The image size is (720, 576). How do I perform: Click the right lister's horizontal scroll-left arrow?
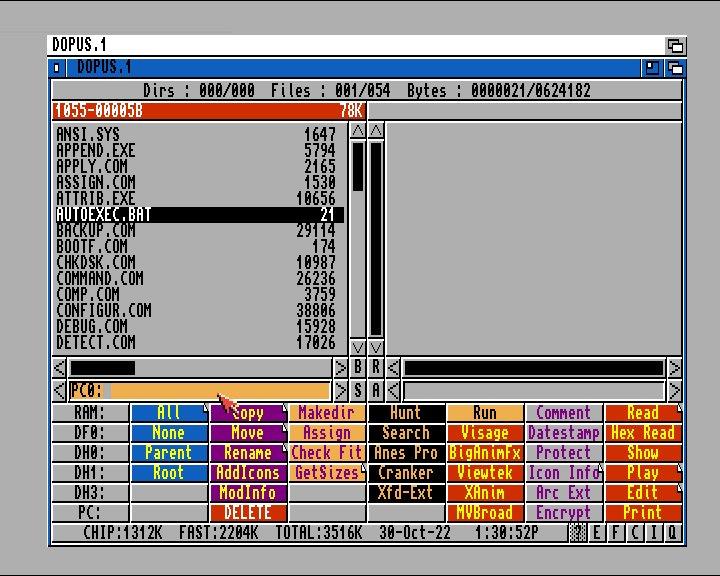[393, 367]
